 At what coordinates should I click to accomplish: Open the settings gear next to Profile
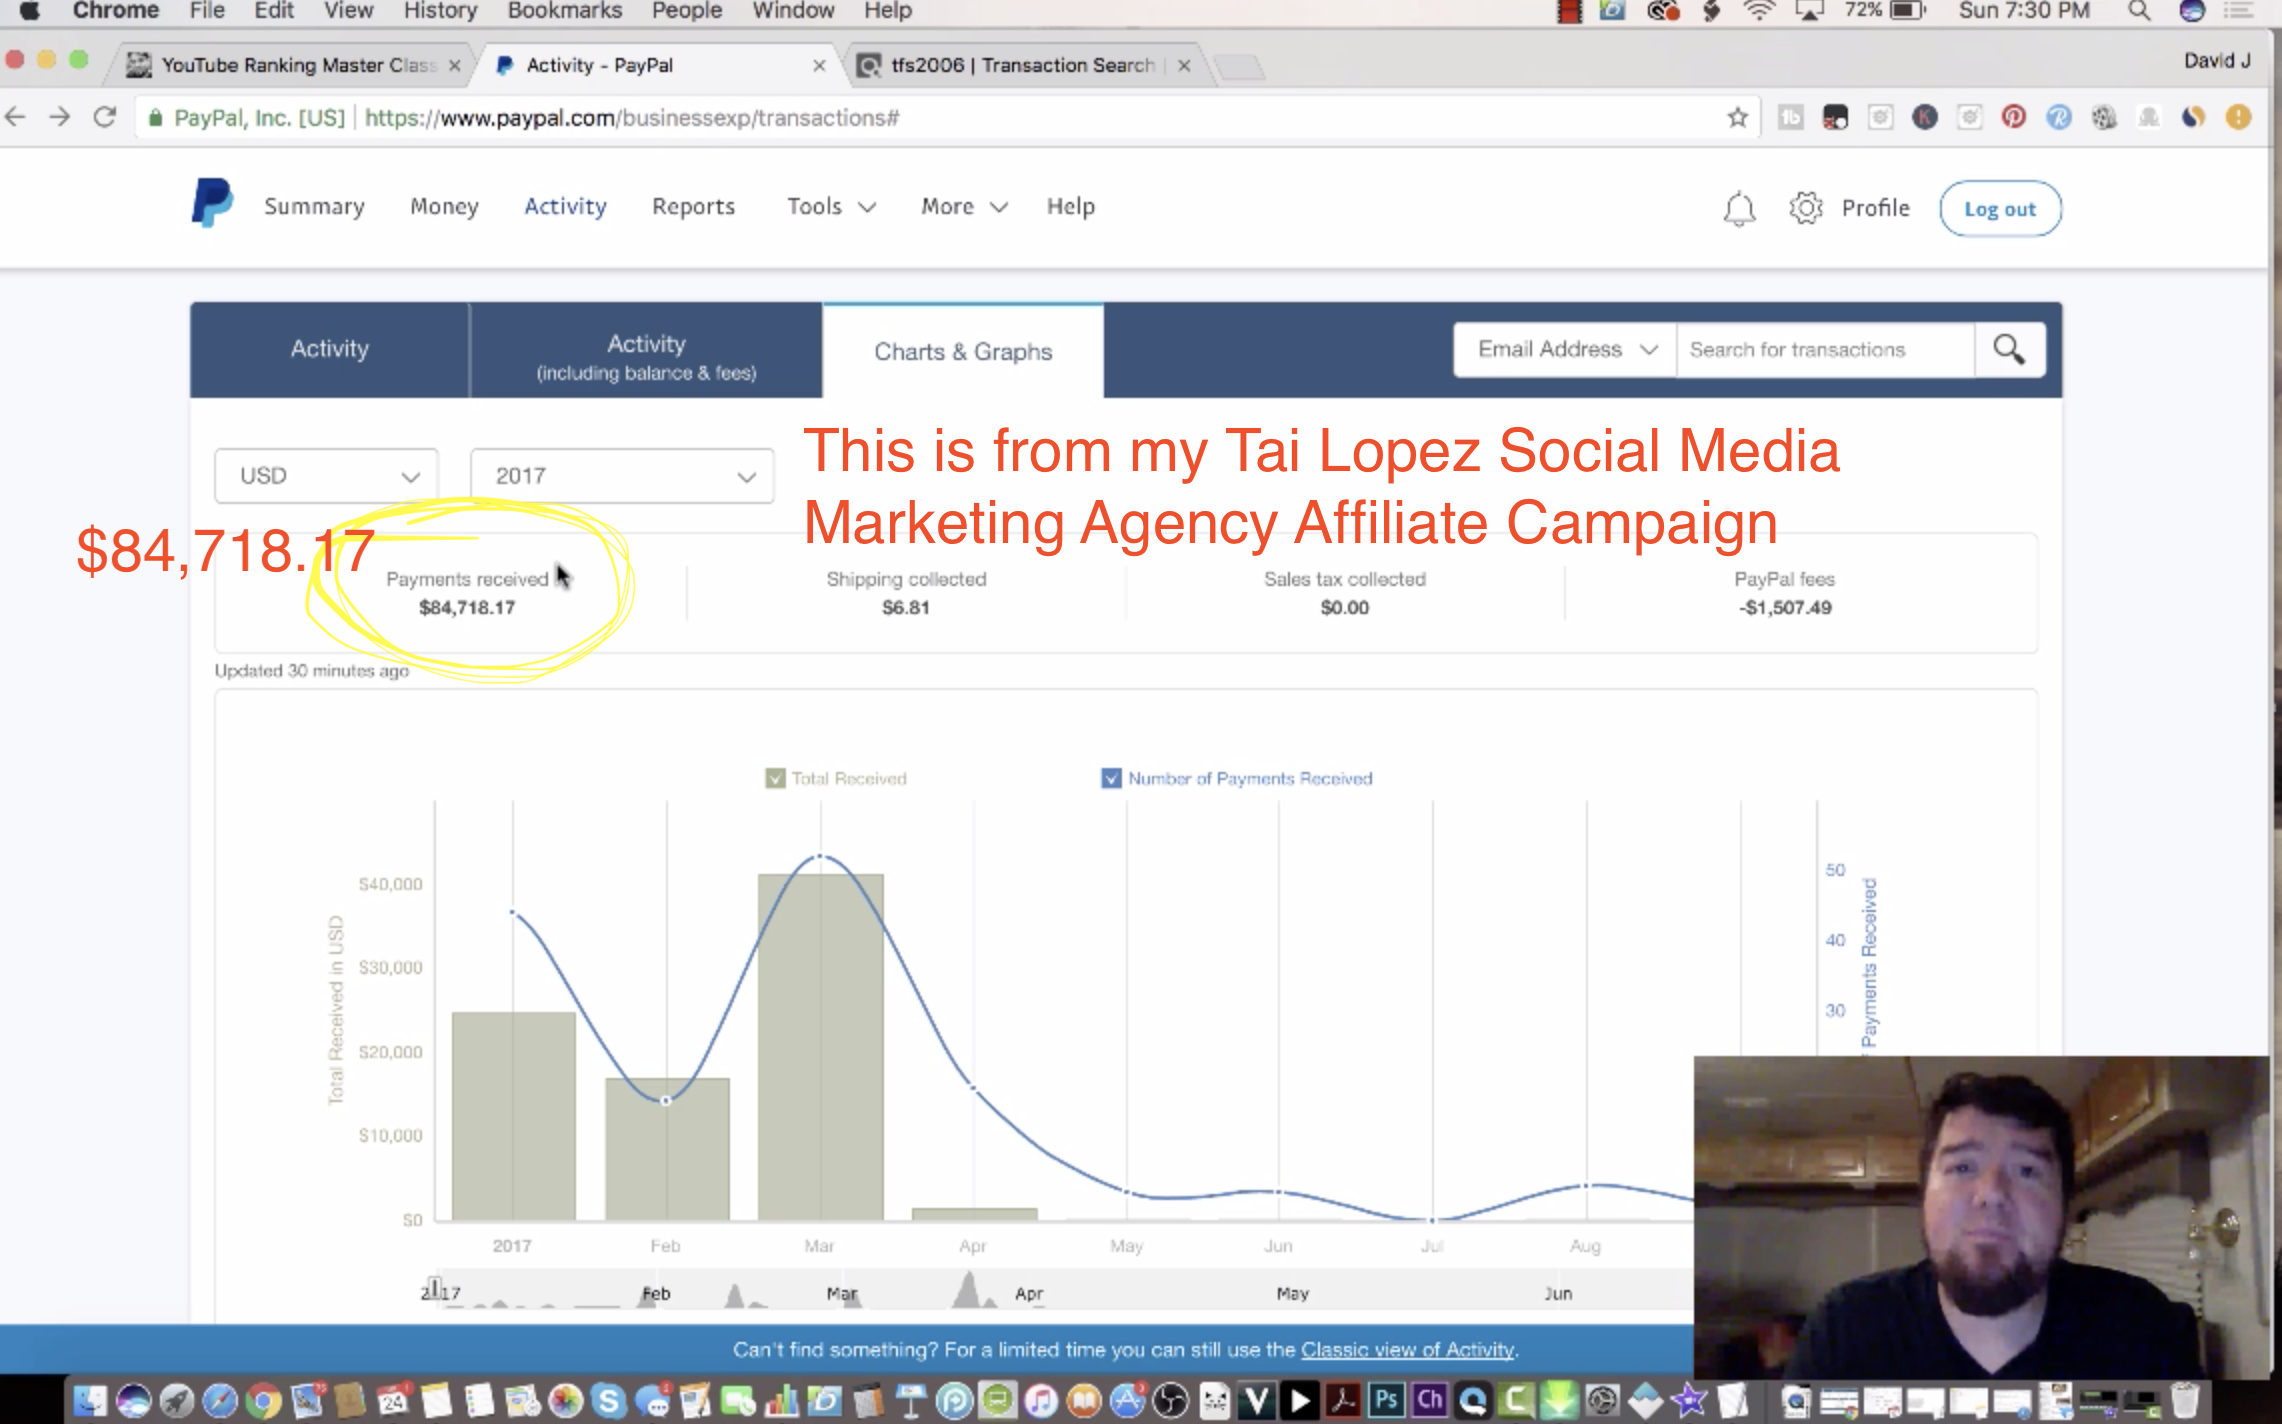click(x=1806, y=208)
